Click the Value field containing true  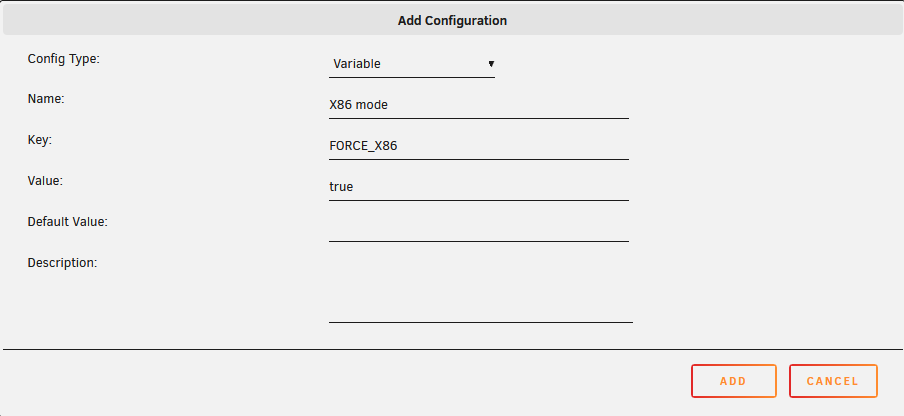(479, 187)
